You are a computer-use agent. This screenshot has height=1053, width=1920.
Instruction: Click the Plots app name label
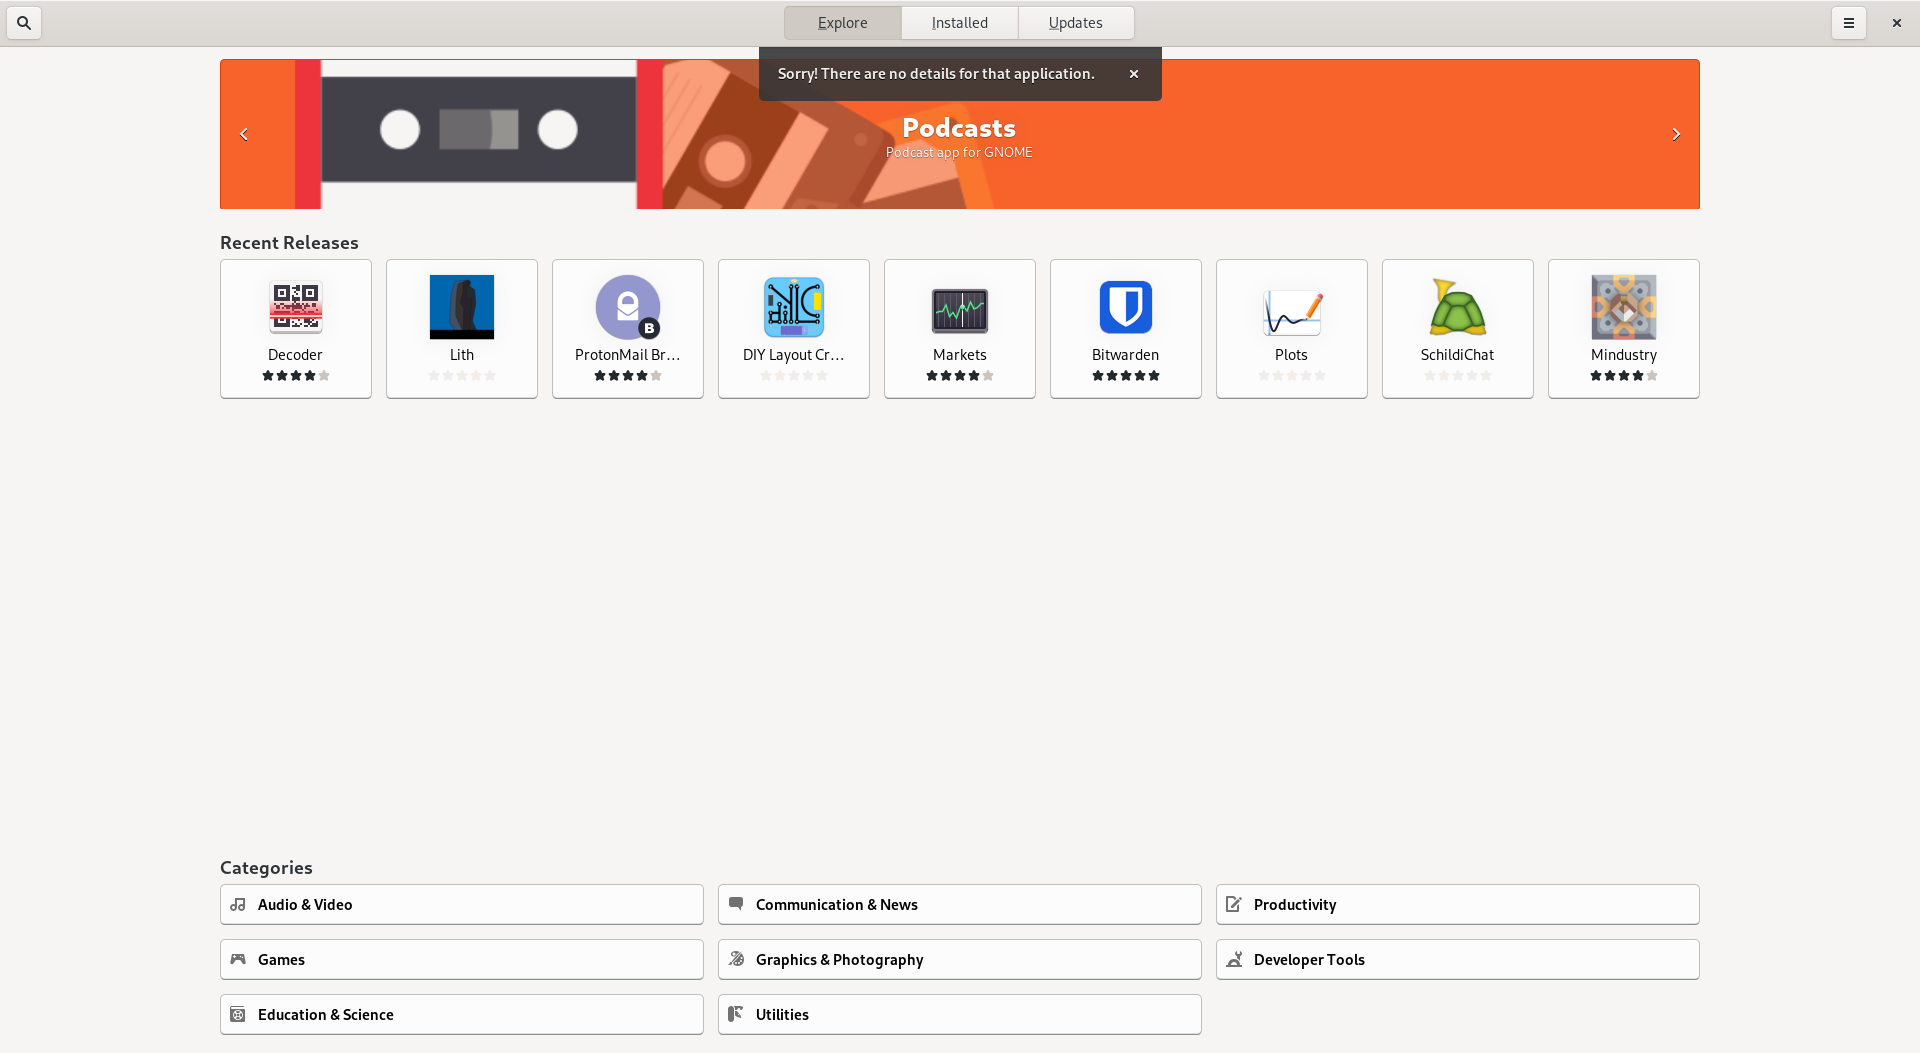click(1292, 355)
